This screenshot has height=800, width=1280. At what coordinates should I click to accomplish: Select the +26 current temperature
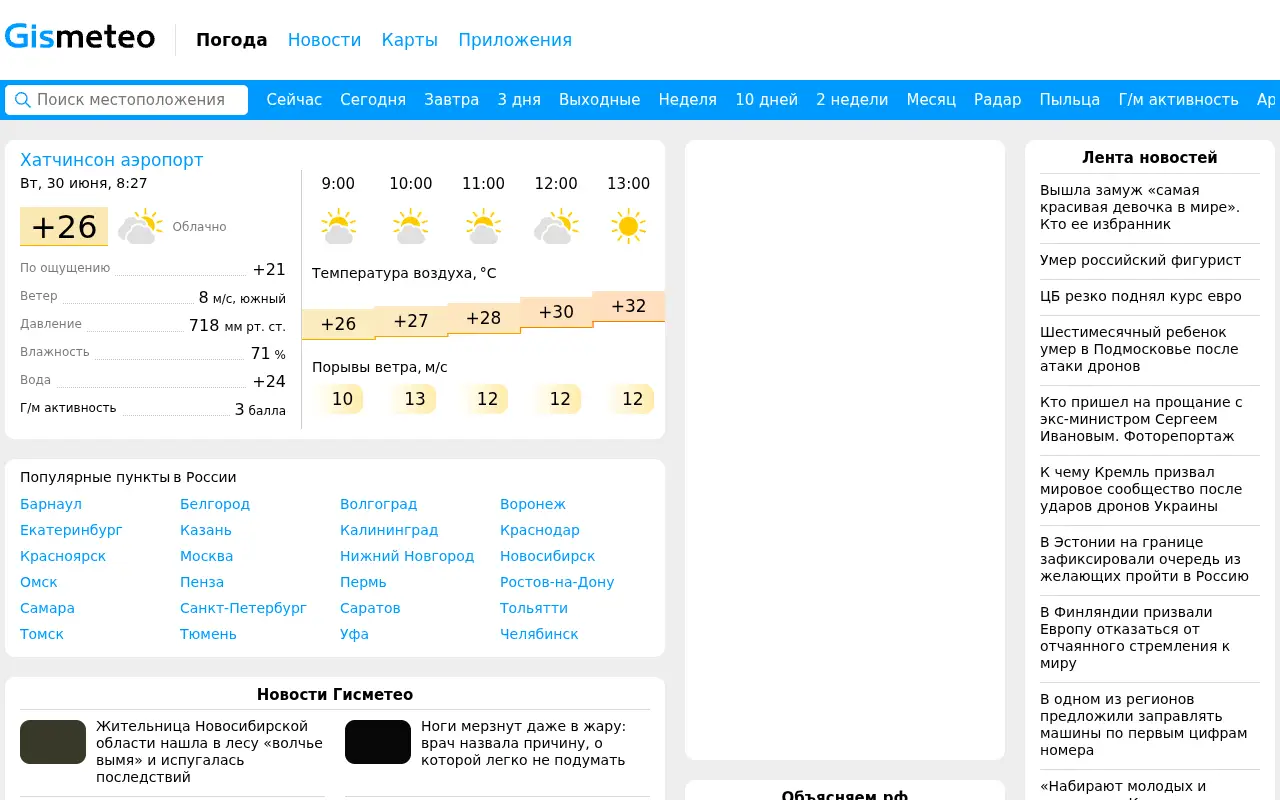[64, 227]
